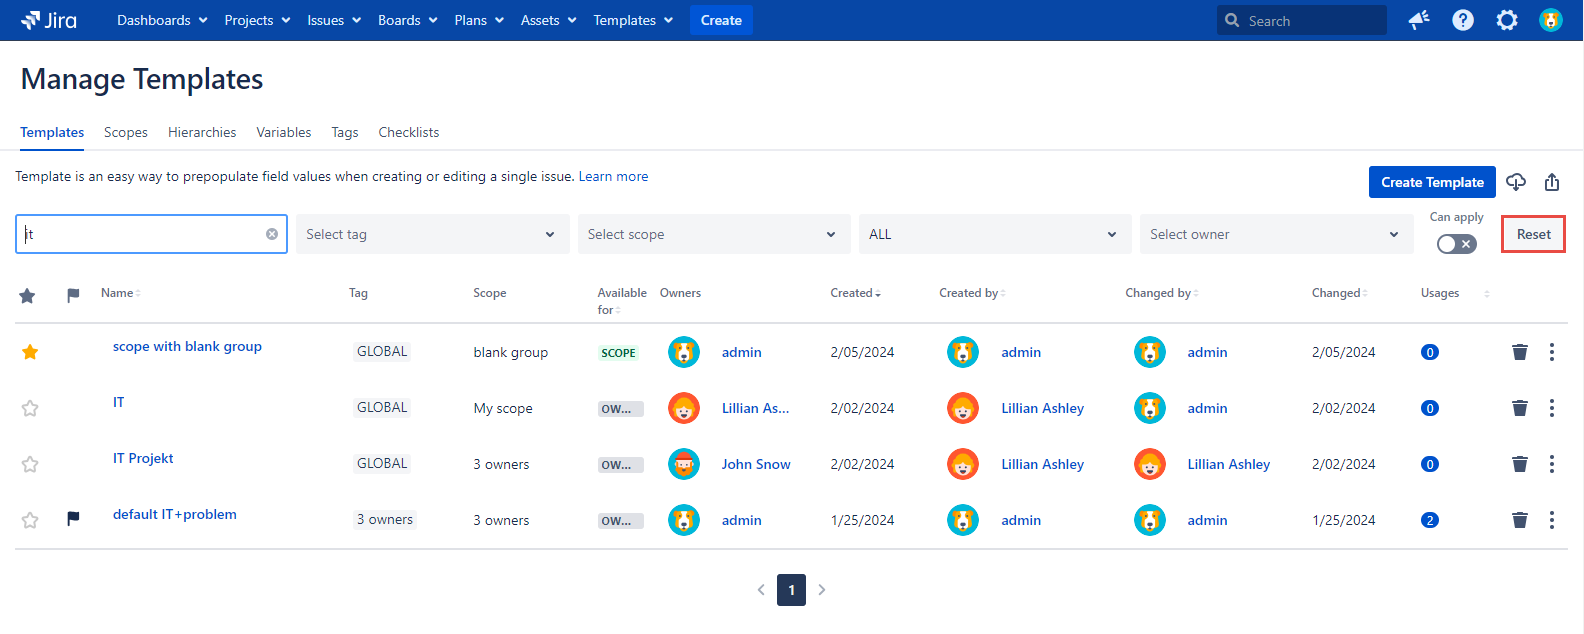Delete the IT Projekt template
Image resolution: width=1584 pixels, height=634 pixels.
1520,464
